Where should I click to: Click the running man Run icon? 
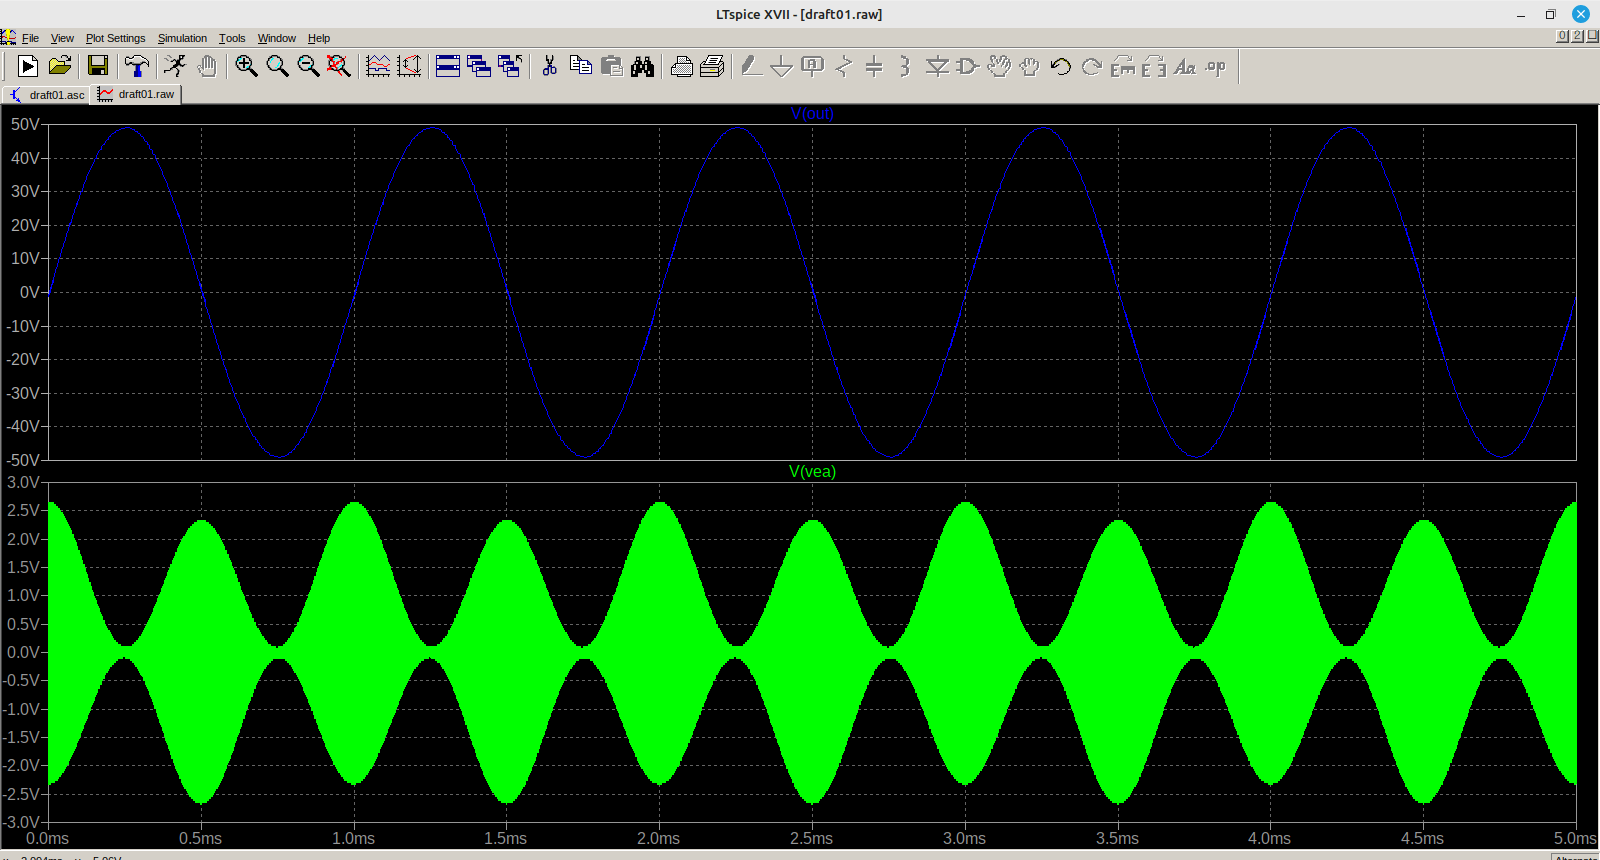(x=175, y=66)
